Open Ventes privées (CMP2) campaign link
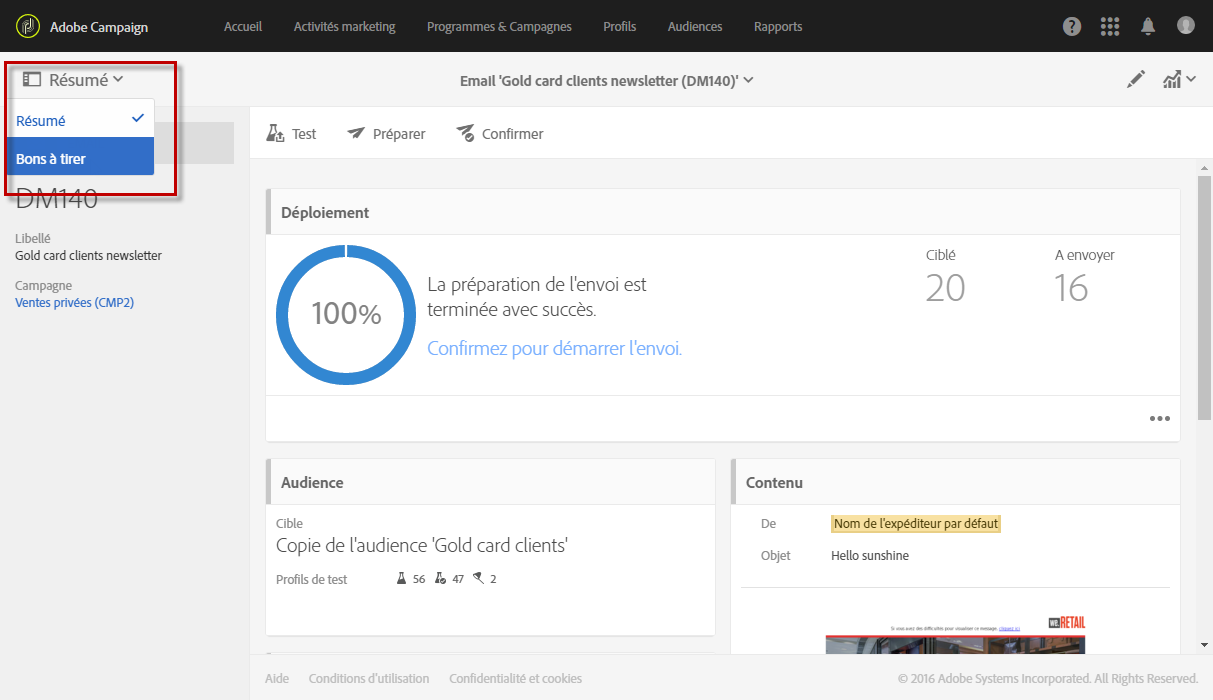The height and width of the screenshot is (700, 1213). pyautogui.click(x=74, y=303)
